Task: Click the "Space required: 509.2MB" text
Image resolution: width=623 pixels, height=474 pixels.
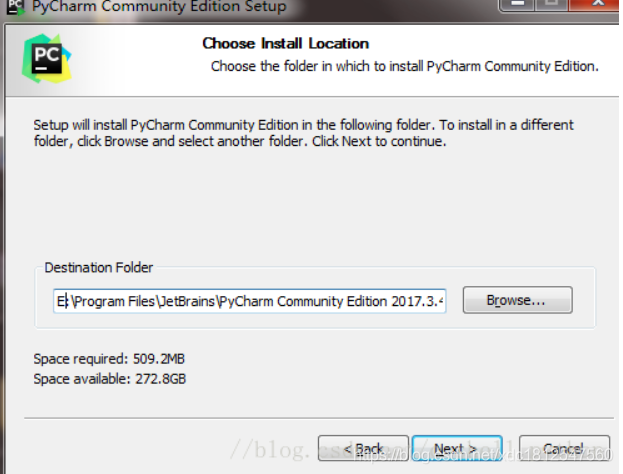Action: pos(109,359)
